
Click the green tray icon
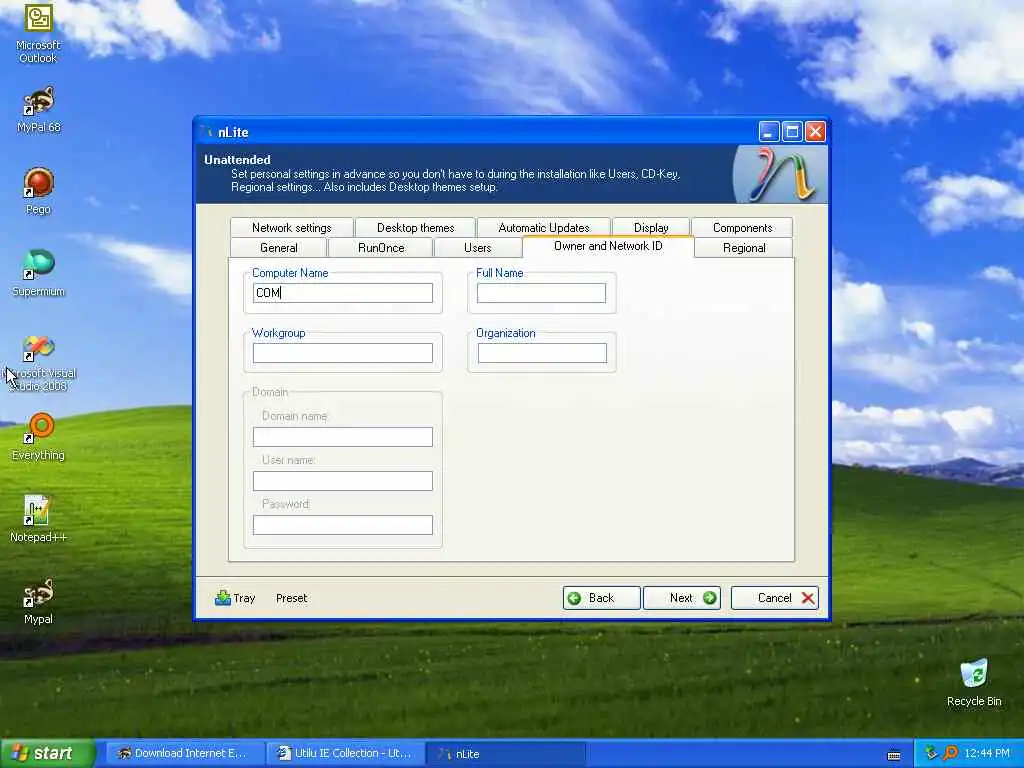tap(931, 753)
